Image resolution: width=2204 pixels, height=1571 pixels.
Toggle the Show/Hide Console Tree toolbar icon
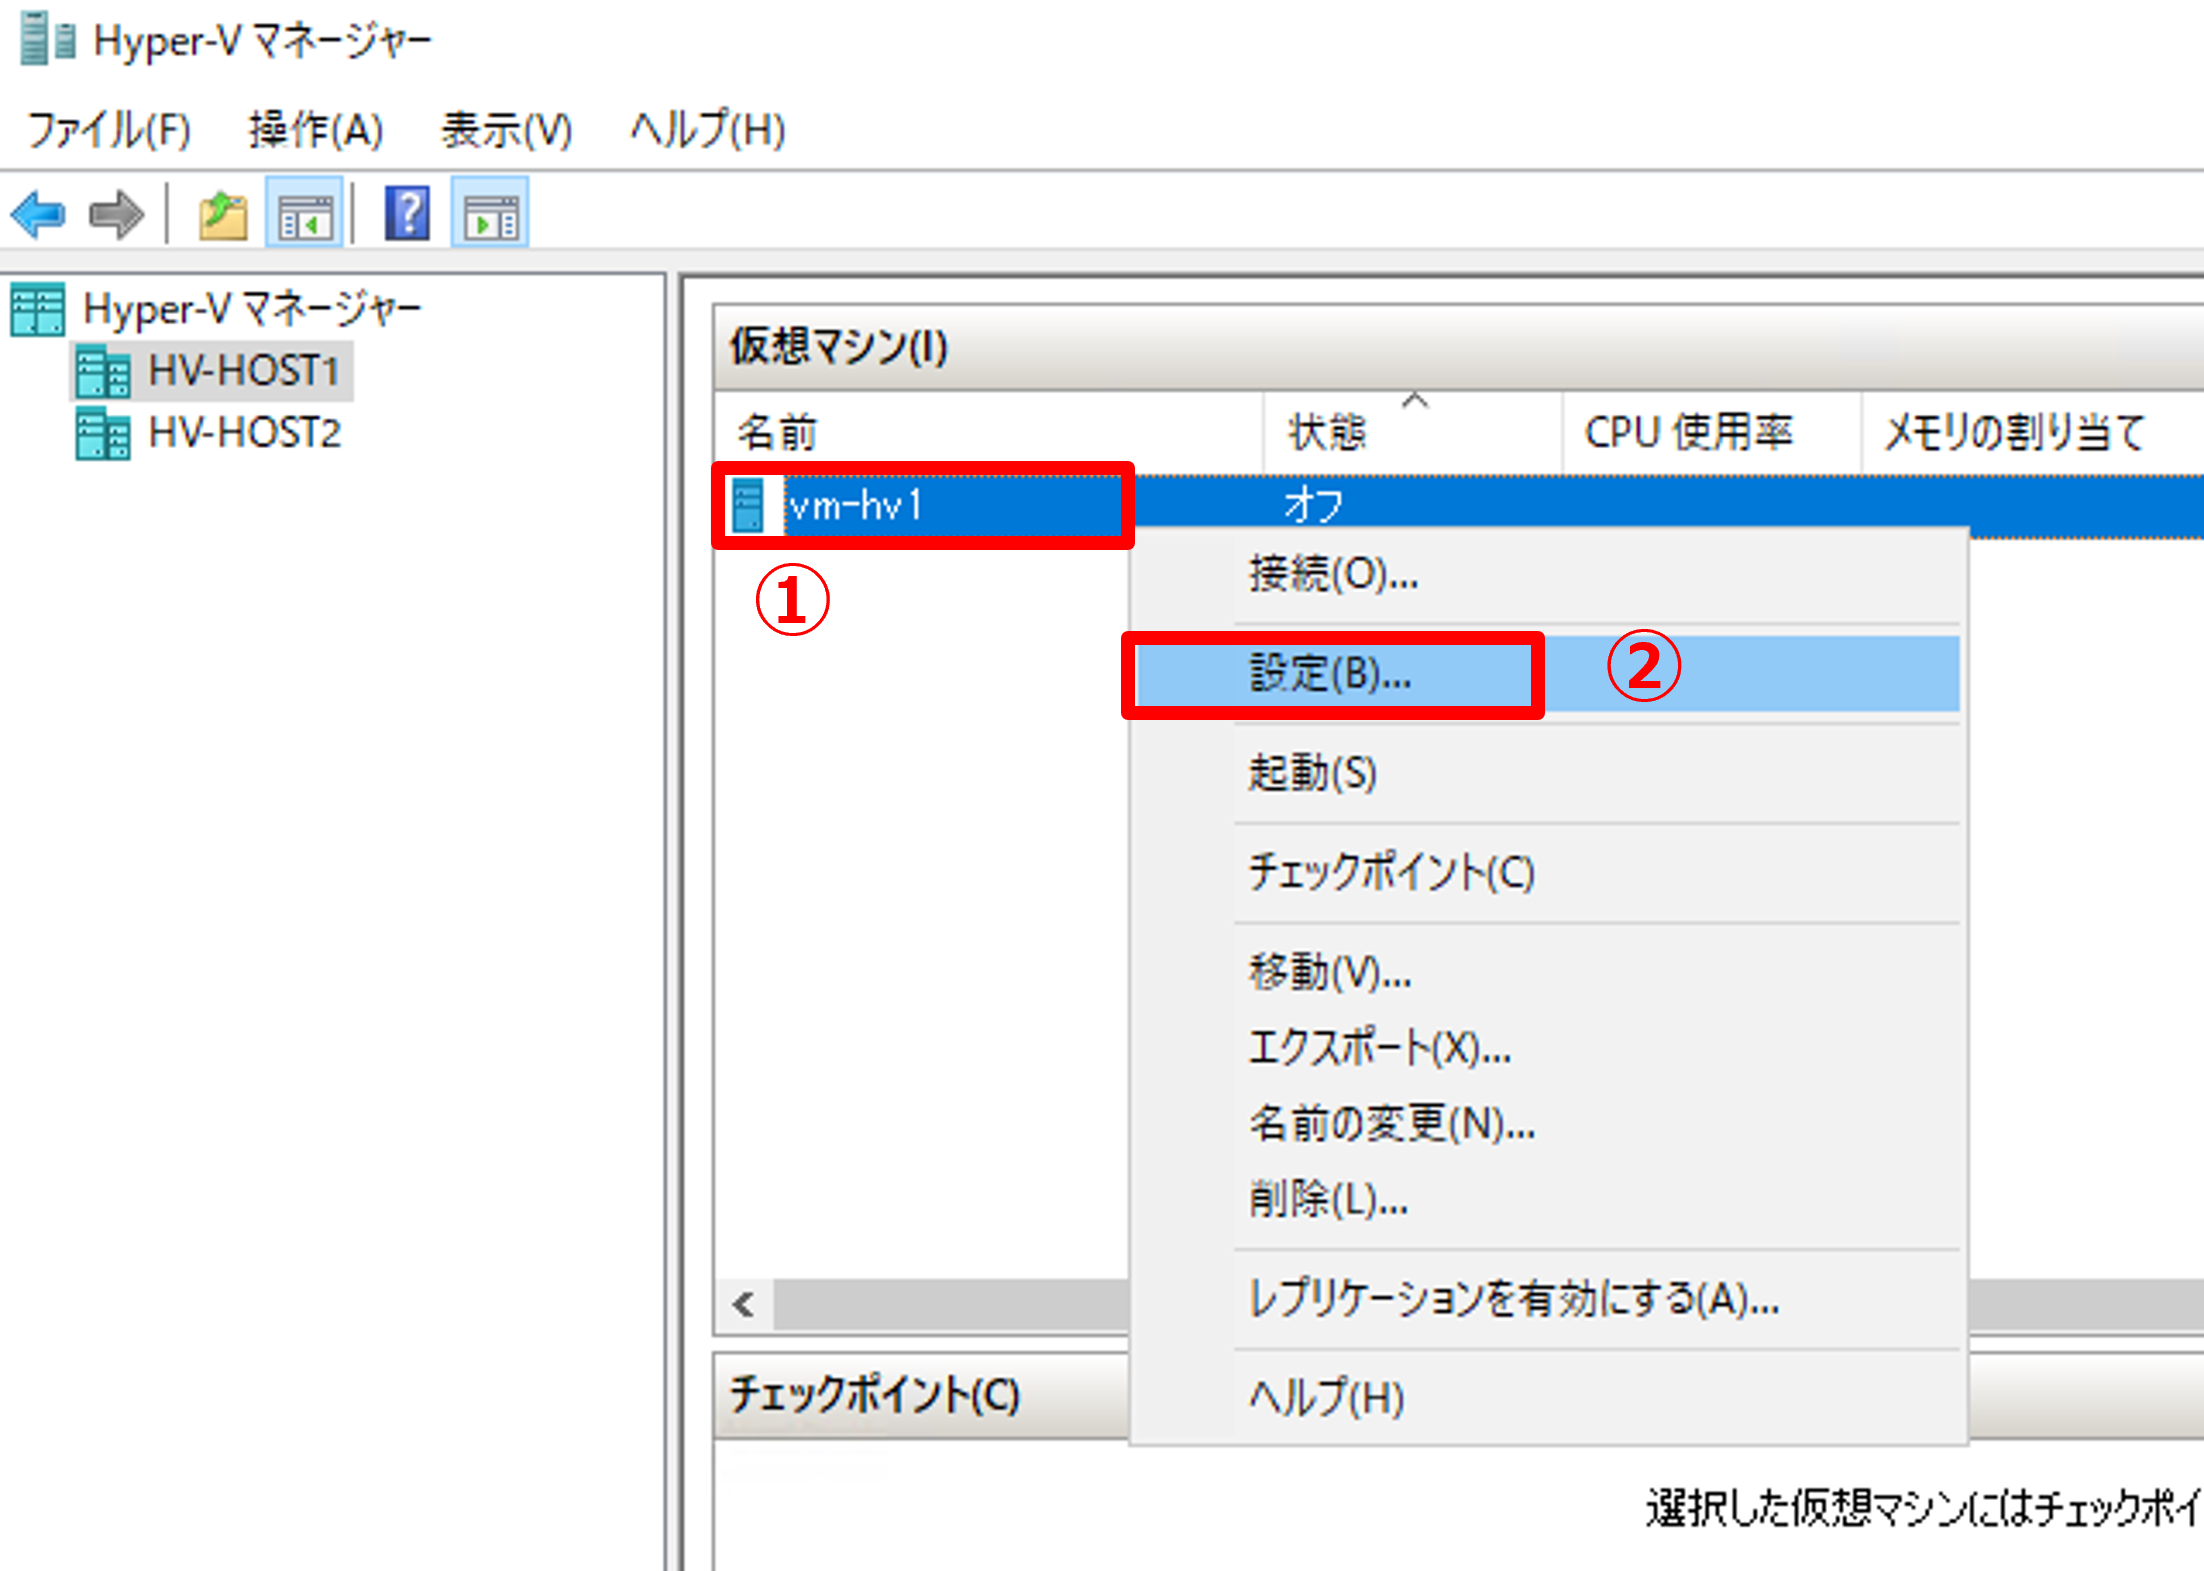305,214
